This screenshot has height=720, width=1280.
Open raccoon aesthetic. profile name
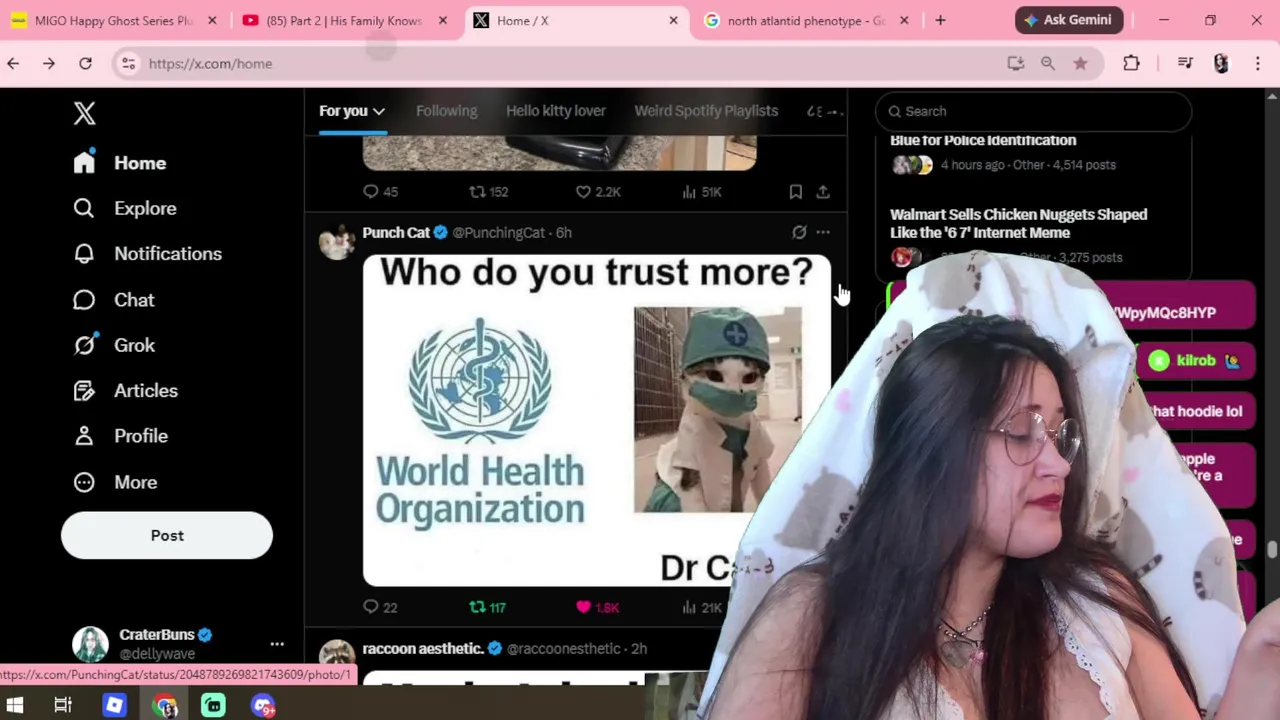coord(423,649)
